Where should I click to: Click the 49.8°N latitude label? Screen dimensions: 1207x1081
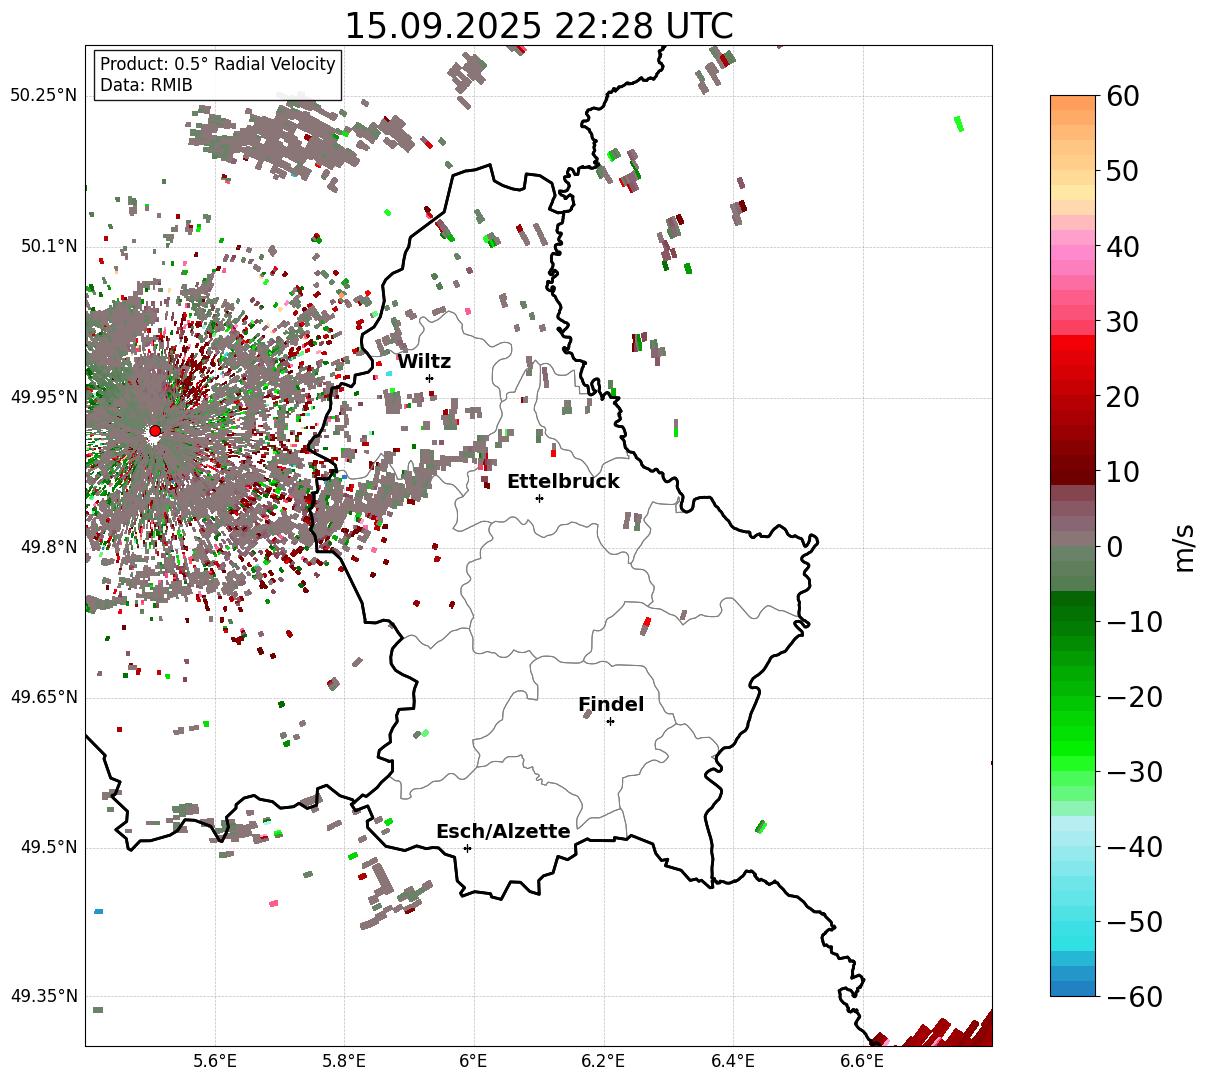pos(48,547)
